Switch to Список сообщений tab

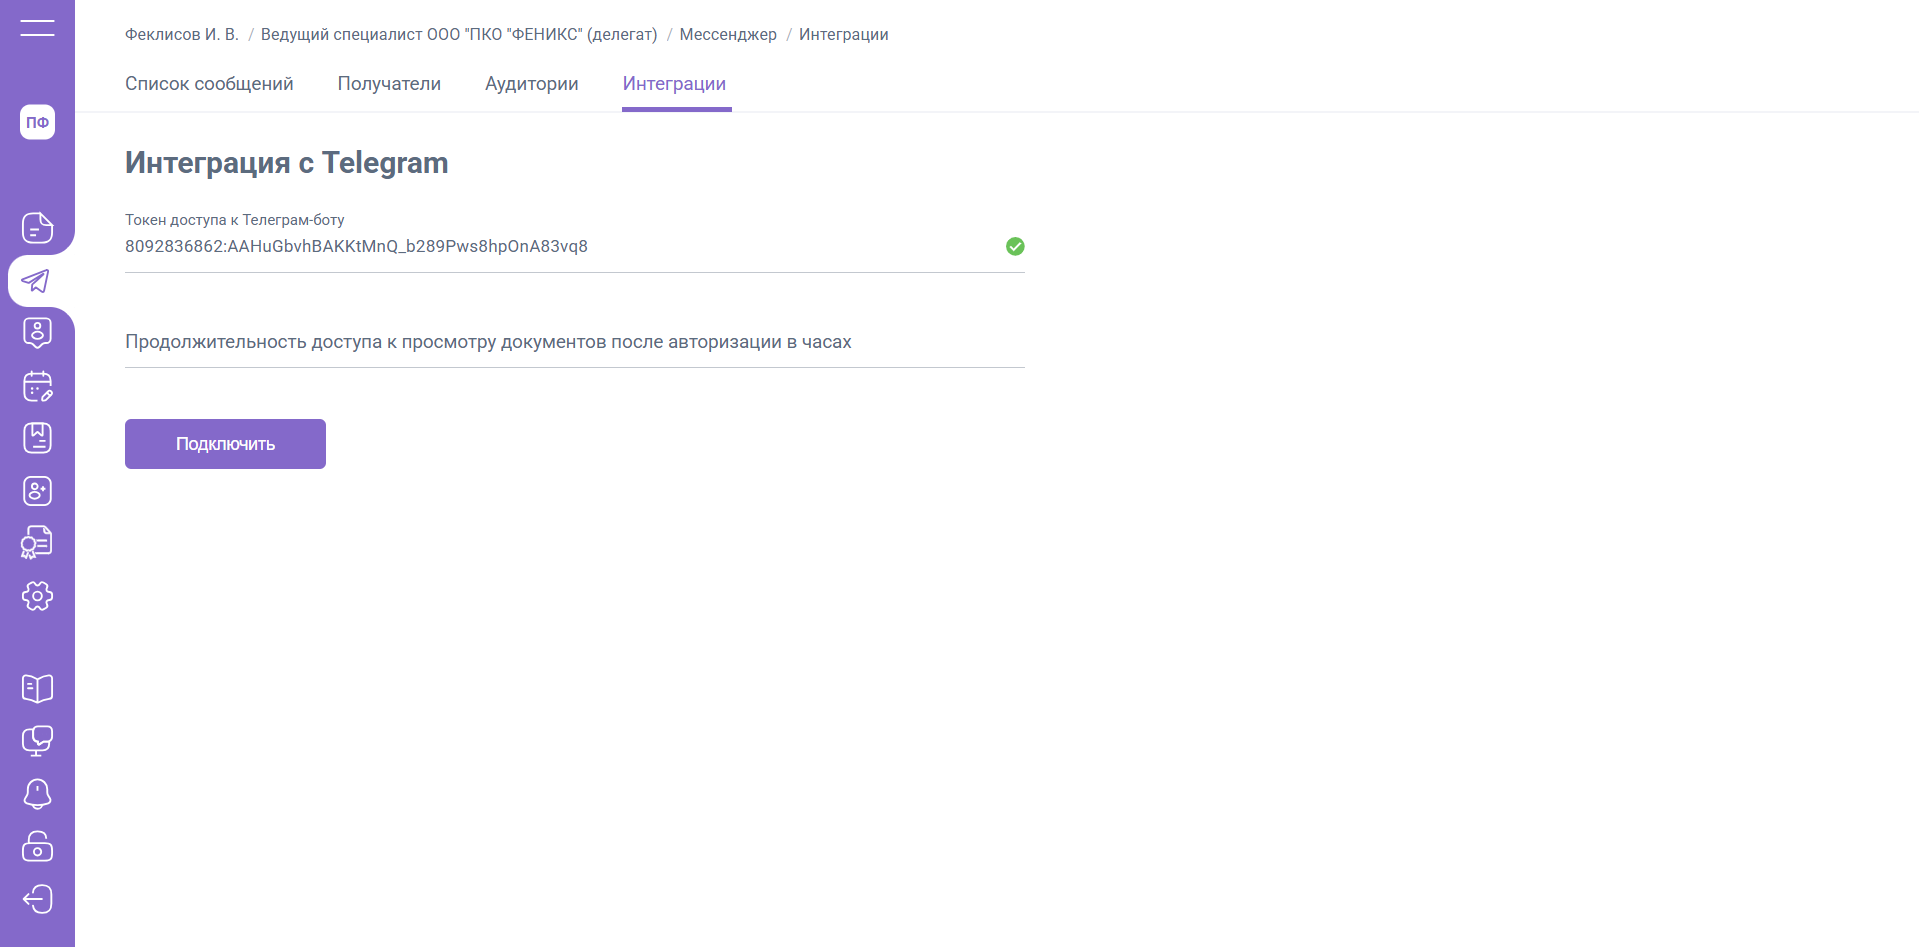209,84
